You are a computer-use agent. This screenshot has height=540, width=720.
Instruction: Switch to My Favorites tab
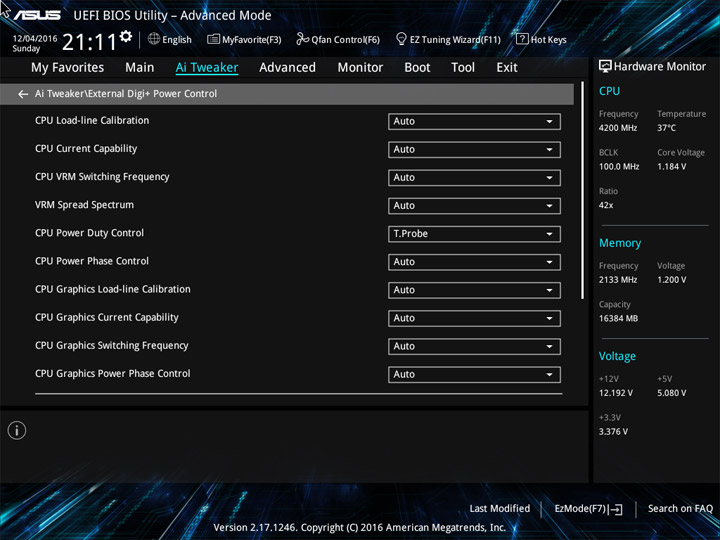[x=68, y=68]
